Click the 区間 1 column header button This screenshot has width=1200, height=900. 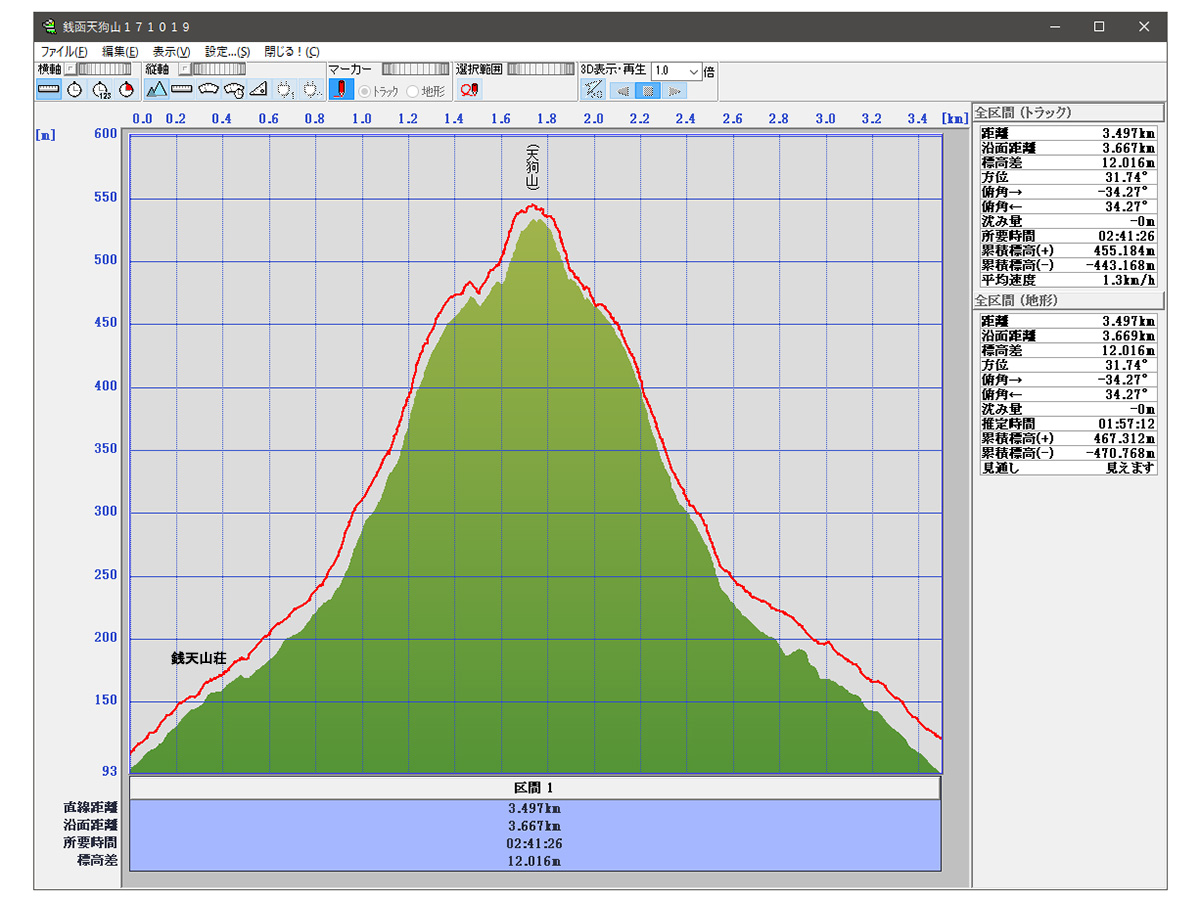(x=535, y=787)
